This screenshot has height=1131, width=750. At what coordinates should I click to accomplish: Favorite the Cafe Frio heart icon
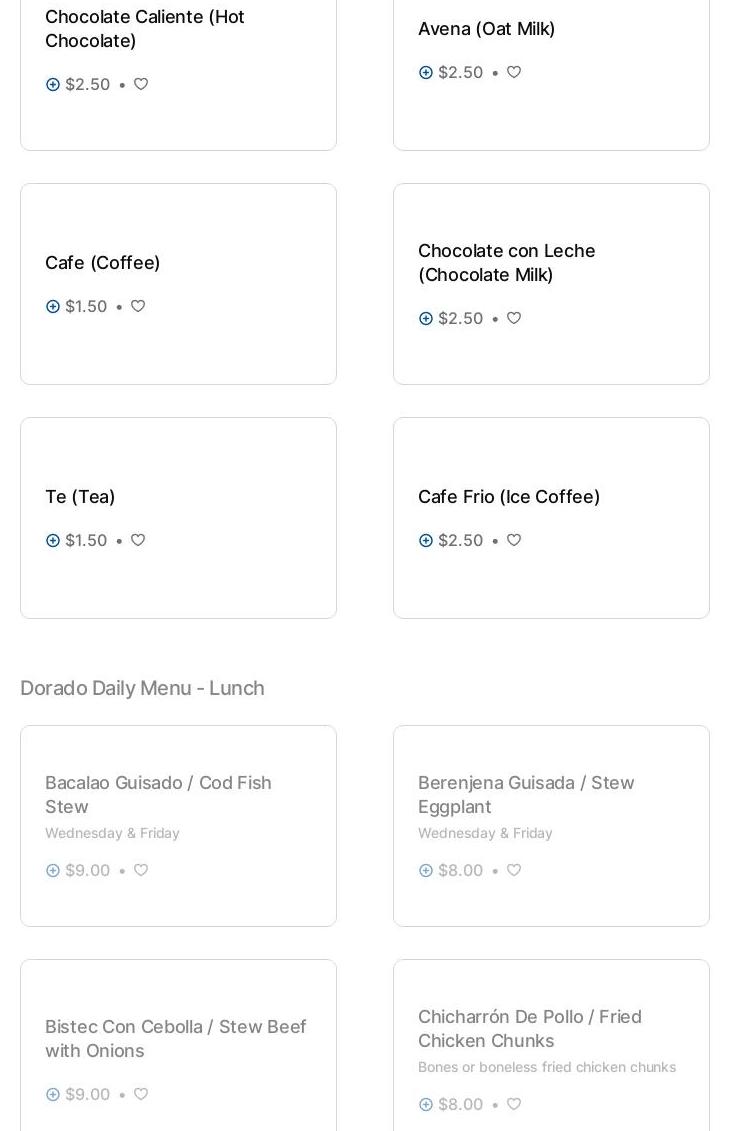coord(514,541)
